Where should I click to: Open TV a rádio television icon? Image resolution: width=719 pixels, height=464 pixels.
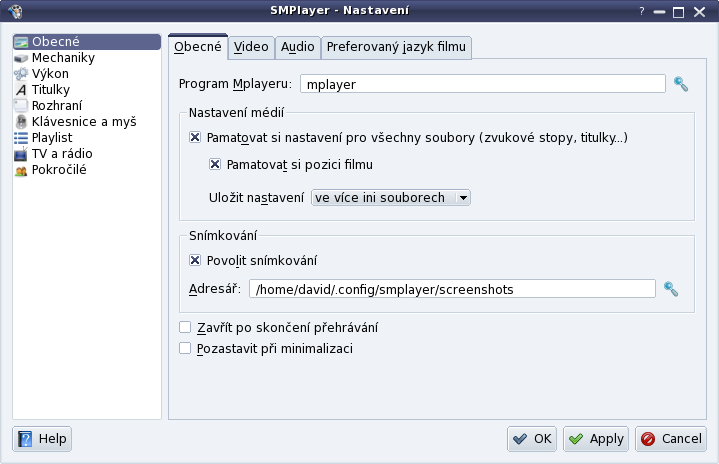[21, 154]
